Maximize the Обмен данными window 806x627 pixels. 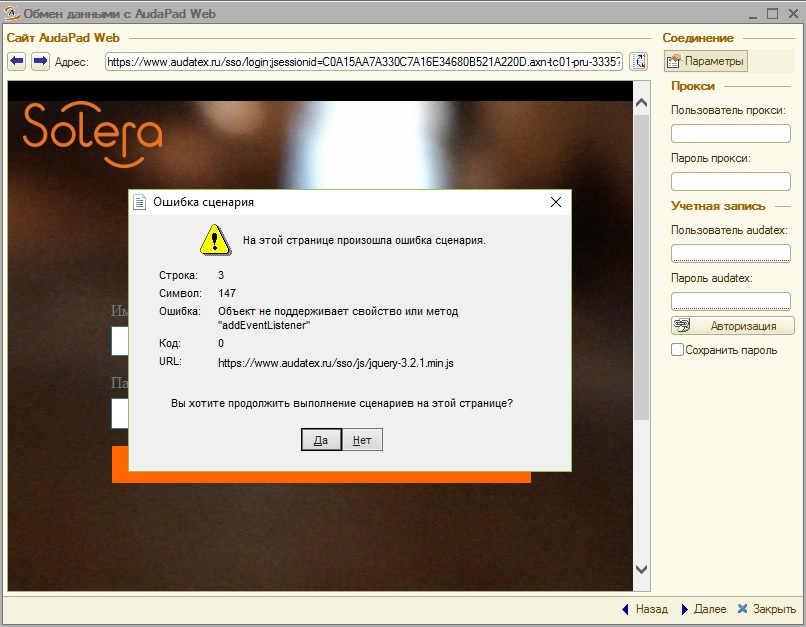[772, 14]
